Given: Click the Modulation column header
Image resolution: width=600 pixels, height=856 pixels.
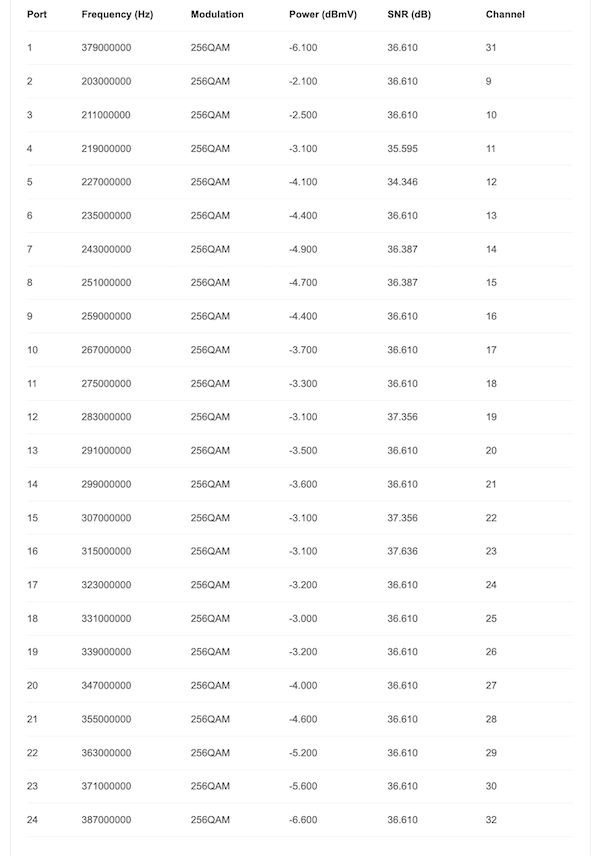Looking at the screenshot, I should coord(217,14).
